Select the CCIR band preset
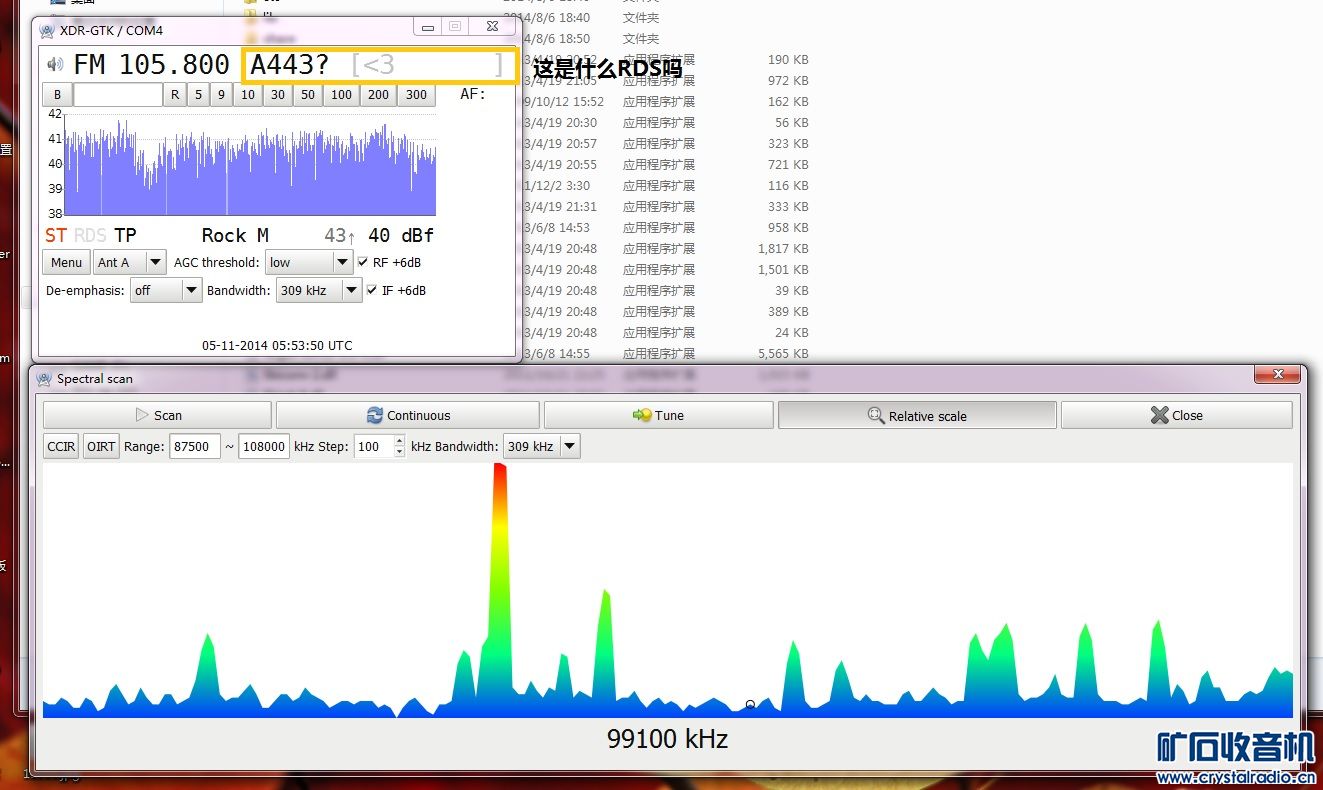This screenshot has height=790, width=1323. (x=61, y=446)
